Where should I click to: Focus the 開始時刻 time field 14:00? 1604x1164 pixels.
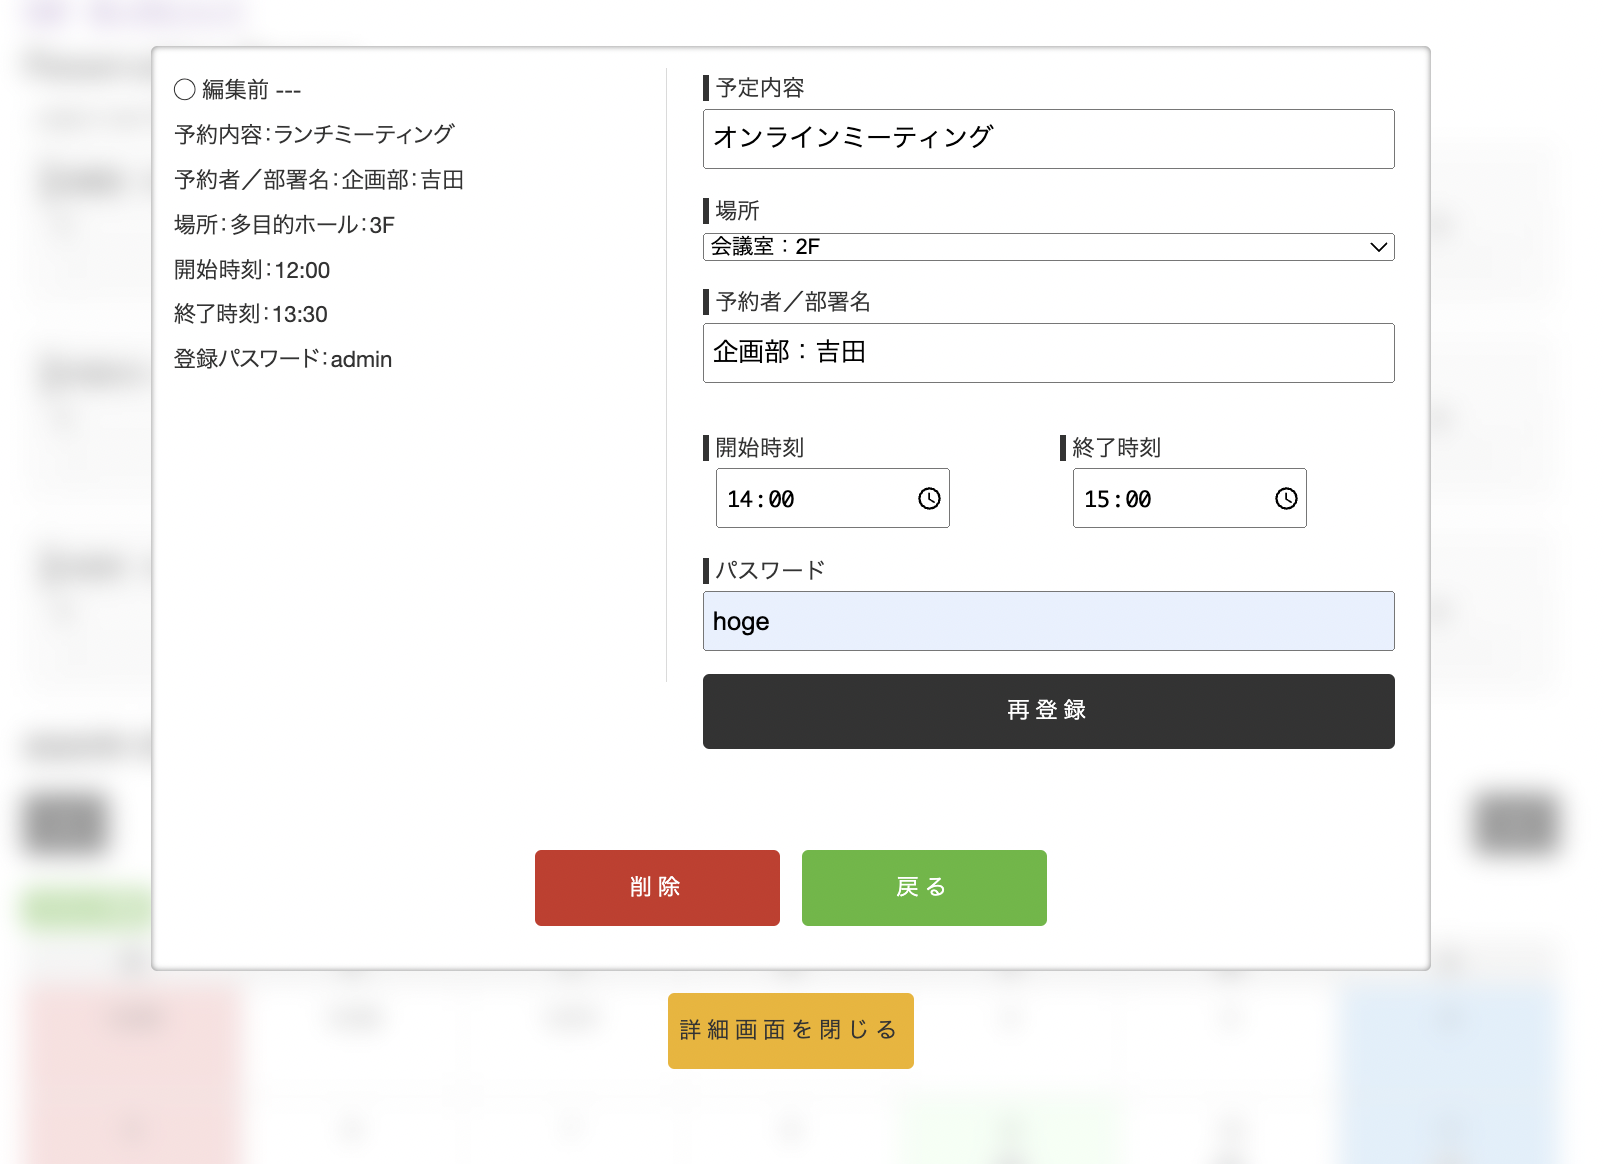(x=832, y=498)
